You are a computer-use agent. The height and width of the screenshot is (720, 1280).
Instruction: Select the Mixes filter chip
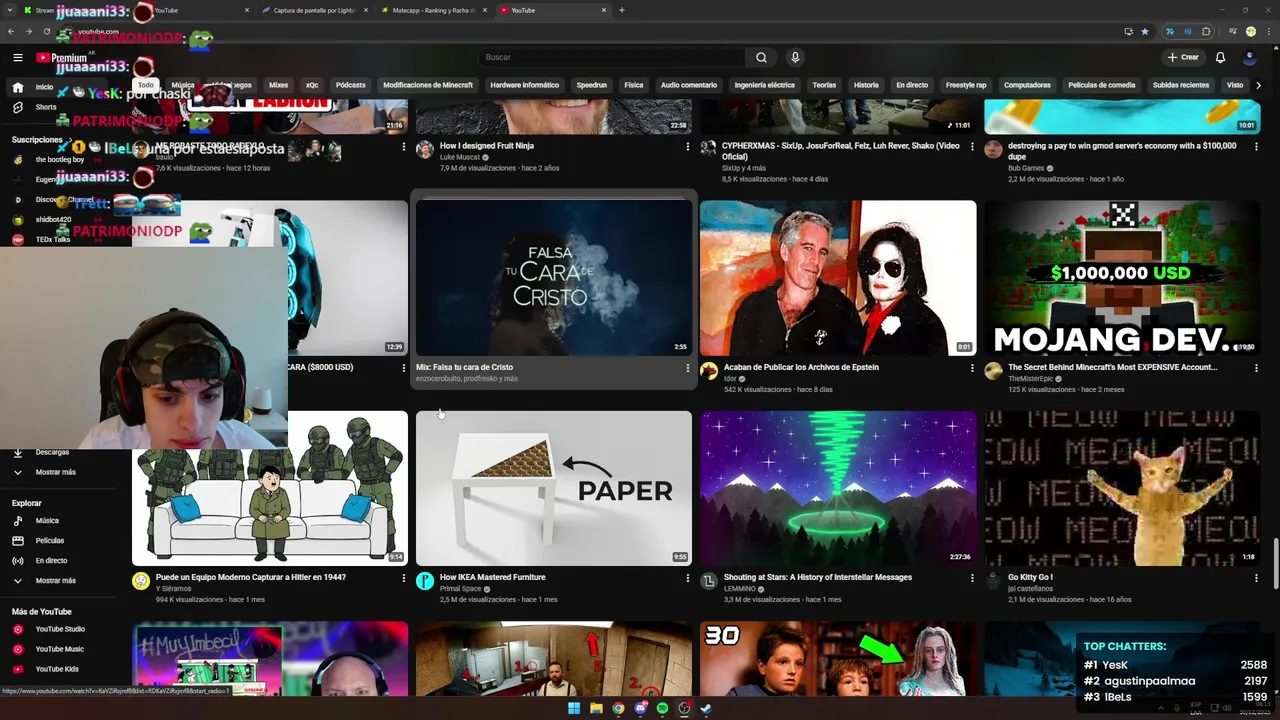278,85
